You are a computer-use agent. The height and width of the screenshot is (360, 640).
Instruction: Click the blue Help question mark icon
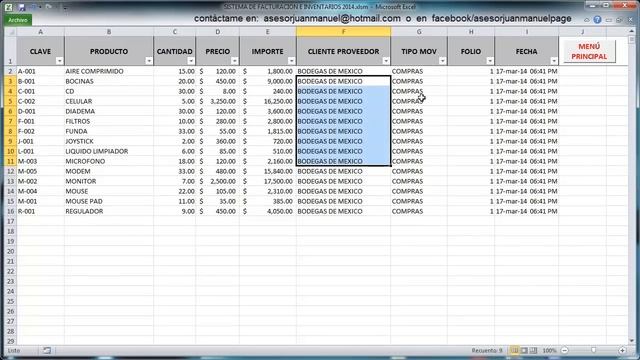pos(597,20)
